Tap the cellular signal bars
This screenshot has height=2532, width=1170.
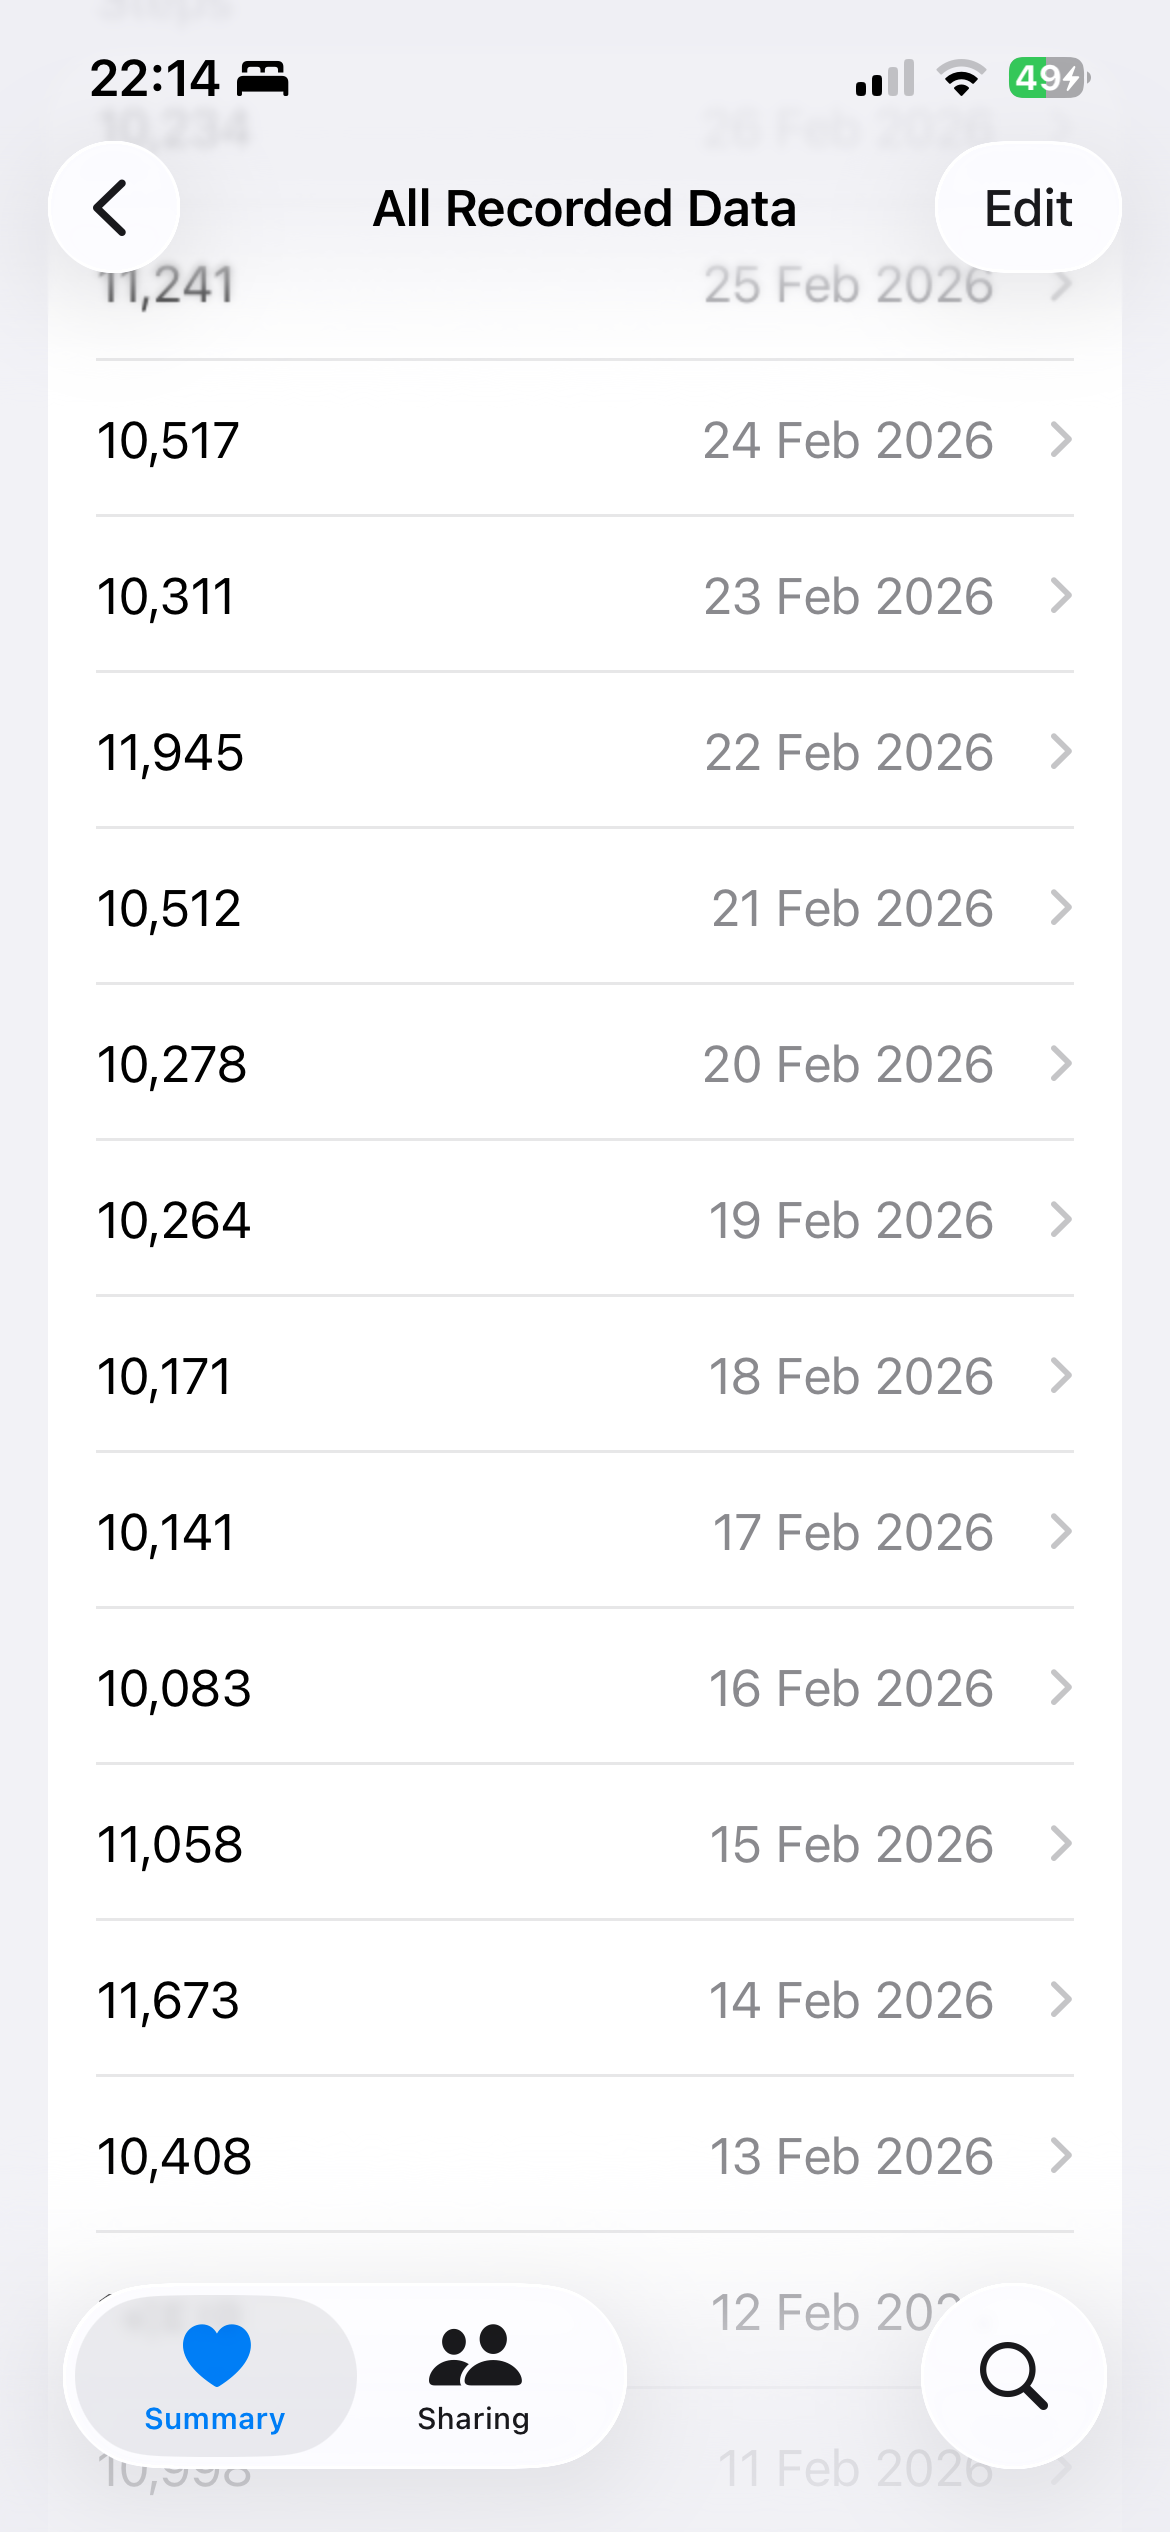885,78
